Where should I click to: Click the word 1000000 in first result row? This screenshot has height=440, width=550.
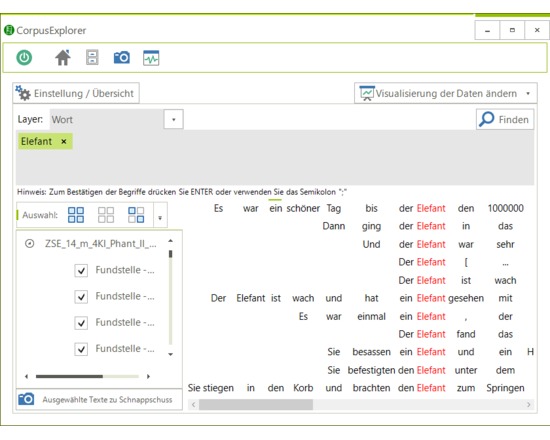pos(505,208)
